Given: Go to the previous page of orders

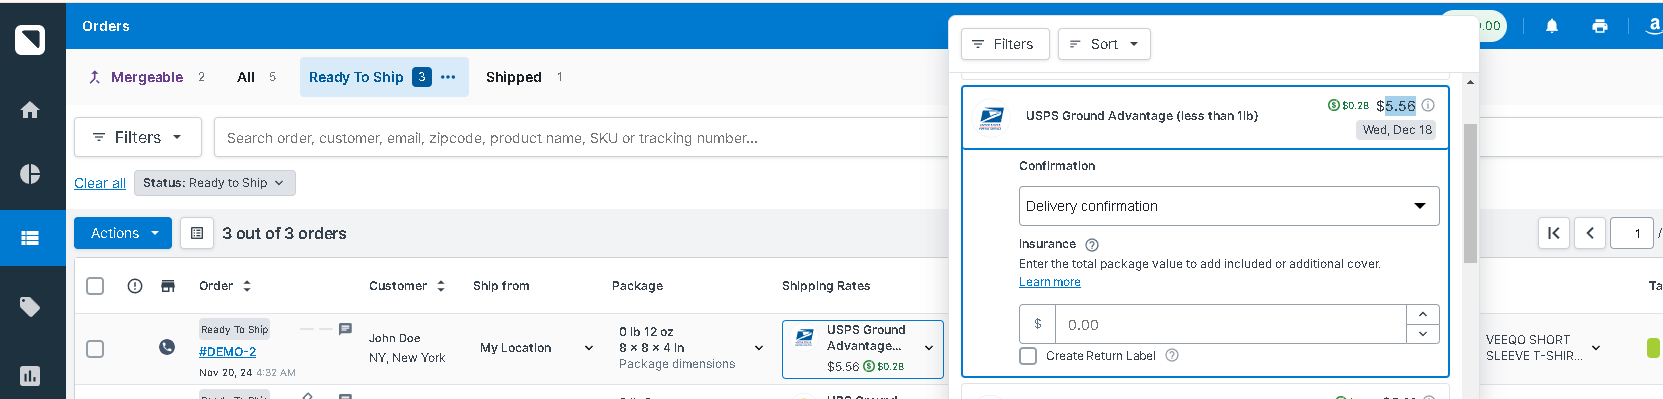Looking at the screenshot, I should [1590, 233].
